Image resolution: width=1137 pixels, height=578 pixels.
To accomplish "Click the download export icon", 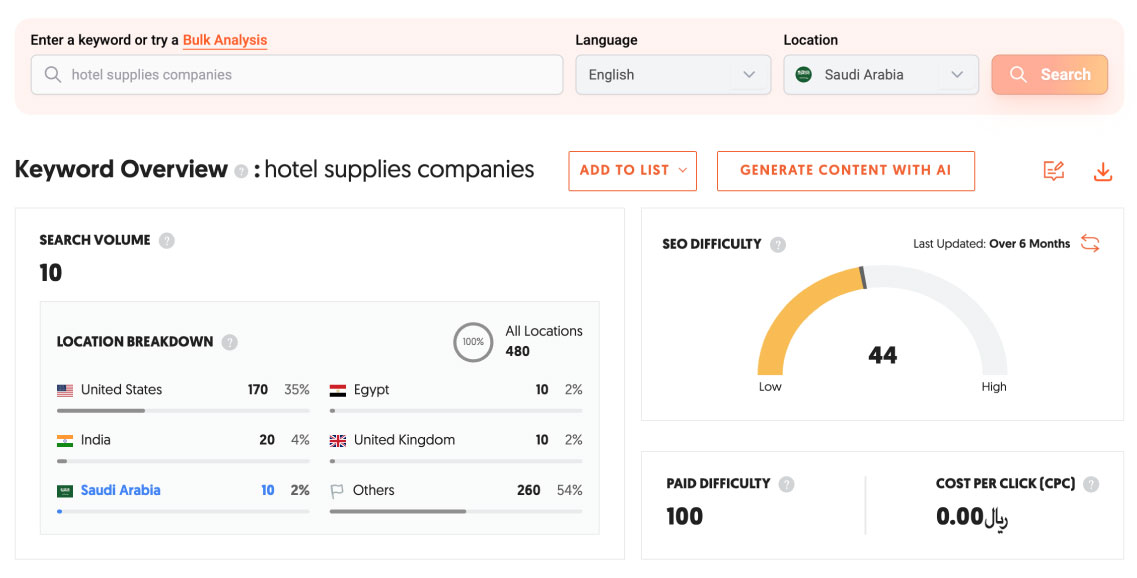I will pyautogui.click(x=1102, y=172).
